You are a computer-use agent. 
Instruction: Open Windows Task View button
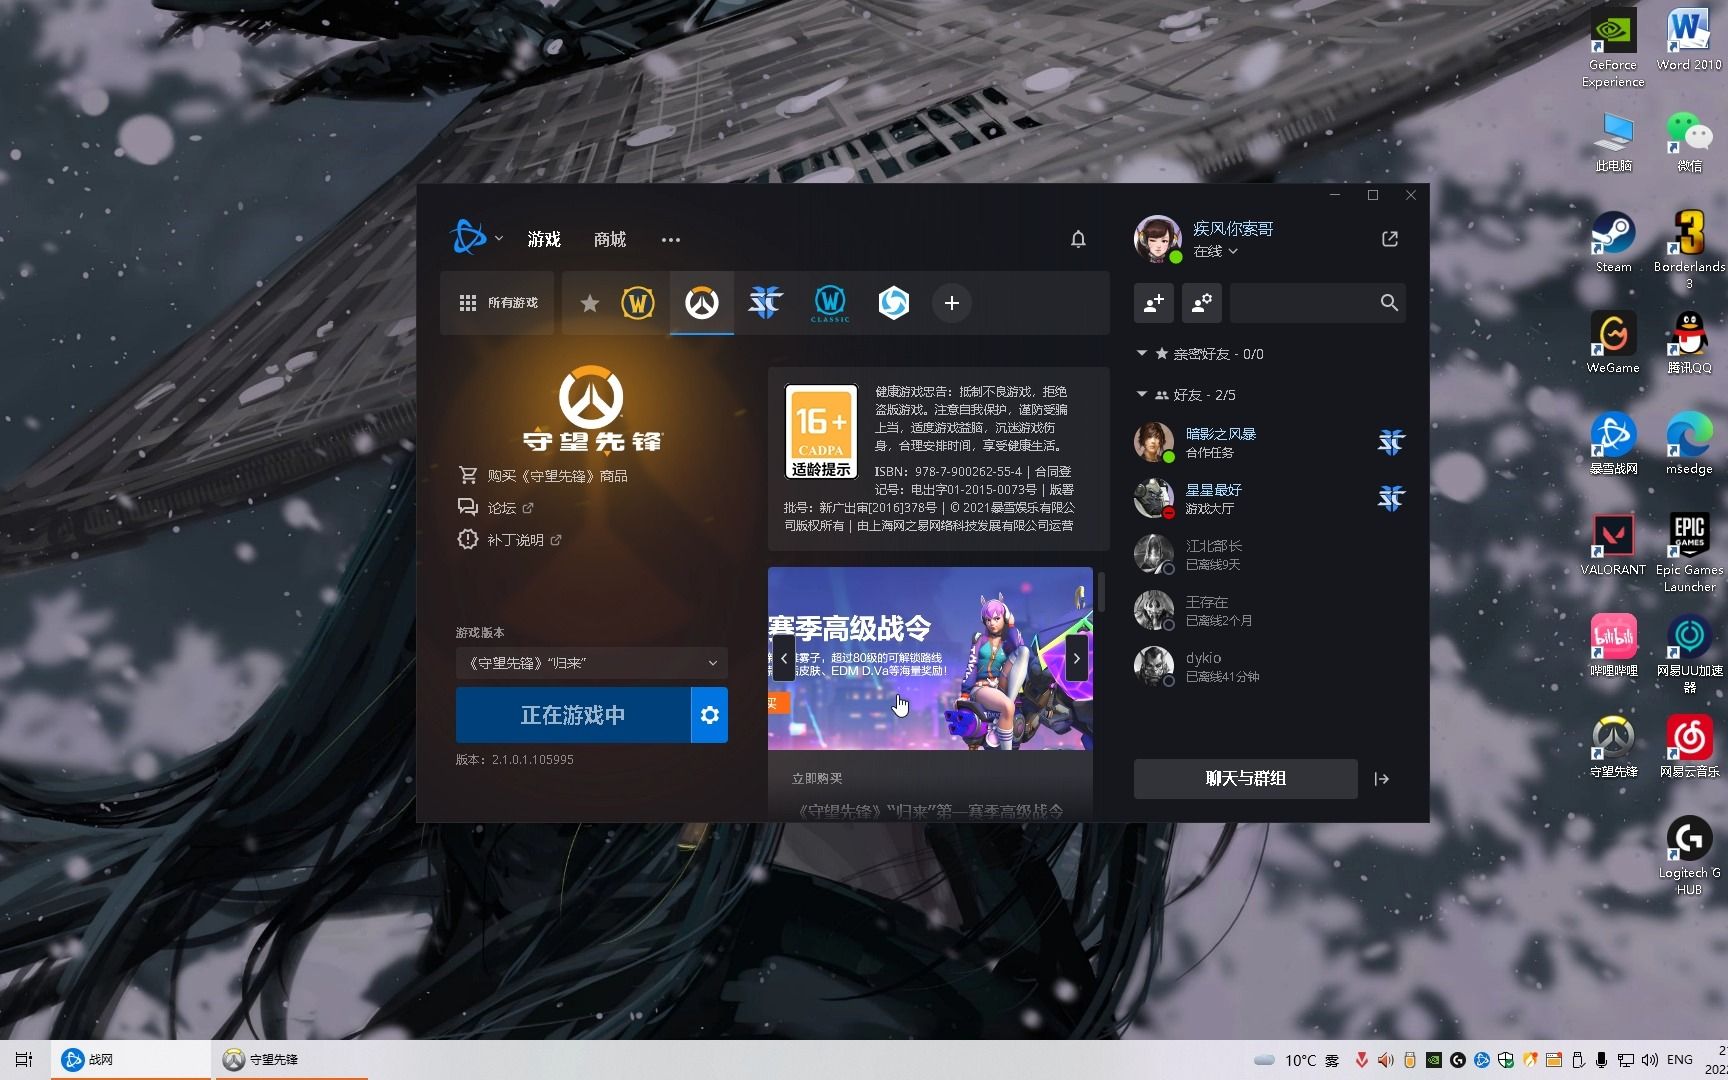[24, 1060]
